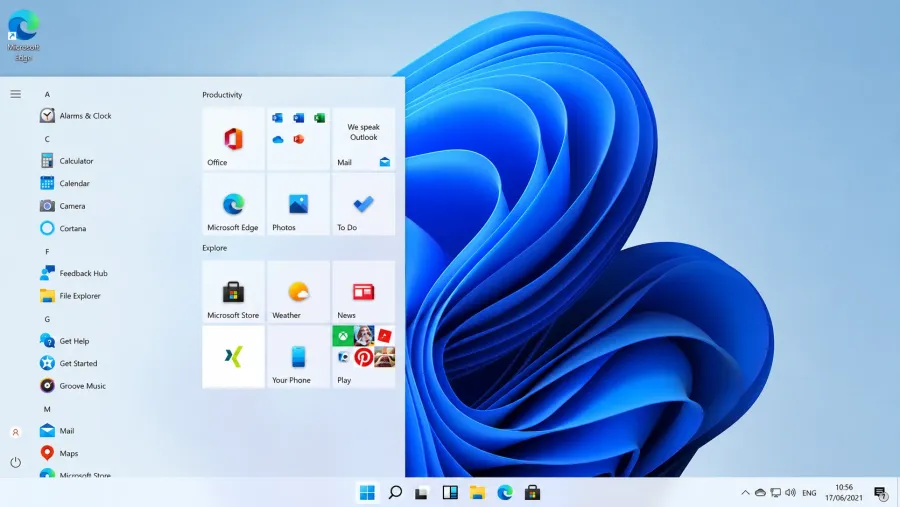The image size is (900, 507).
Task: Click the Power button in Start
Action: click(15, 462)
